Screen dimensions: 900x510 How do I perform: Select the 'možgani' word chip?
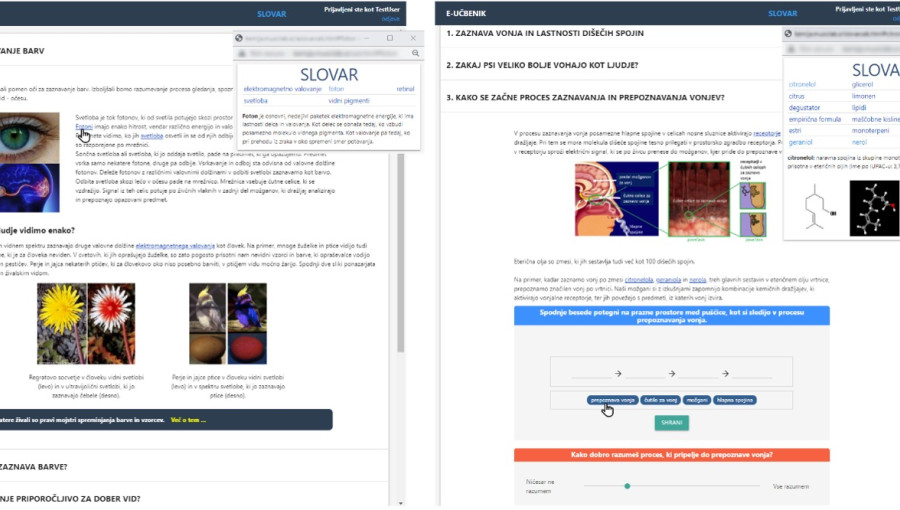[x=697, y=400]
